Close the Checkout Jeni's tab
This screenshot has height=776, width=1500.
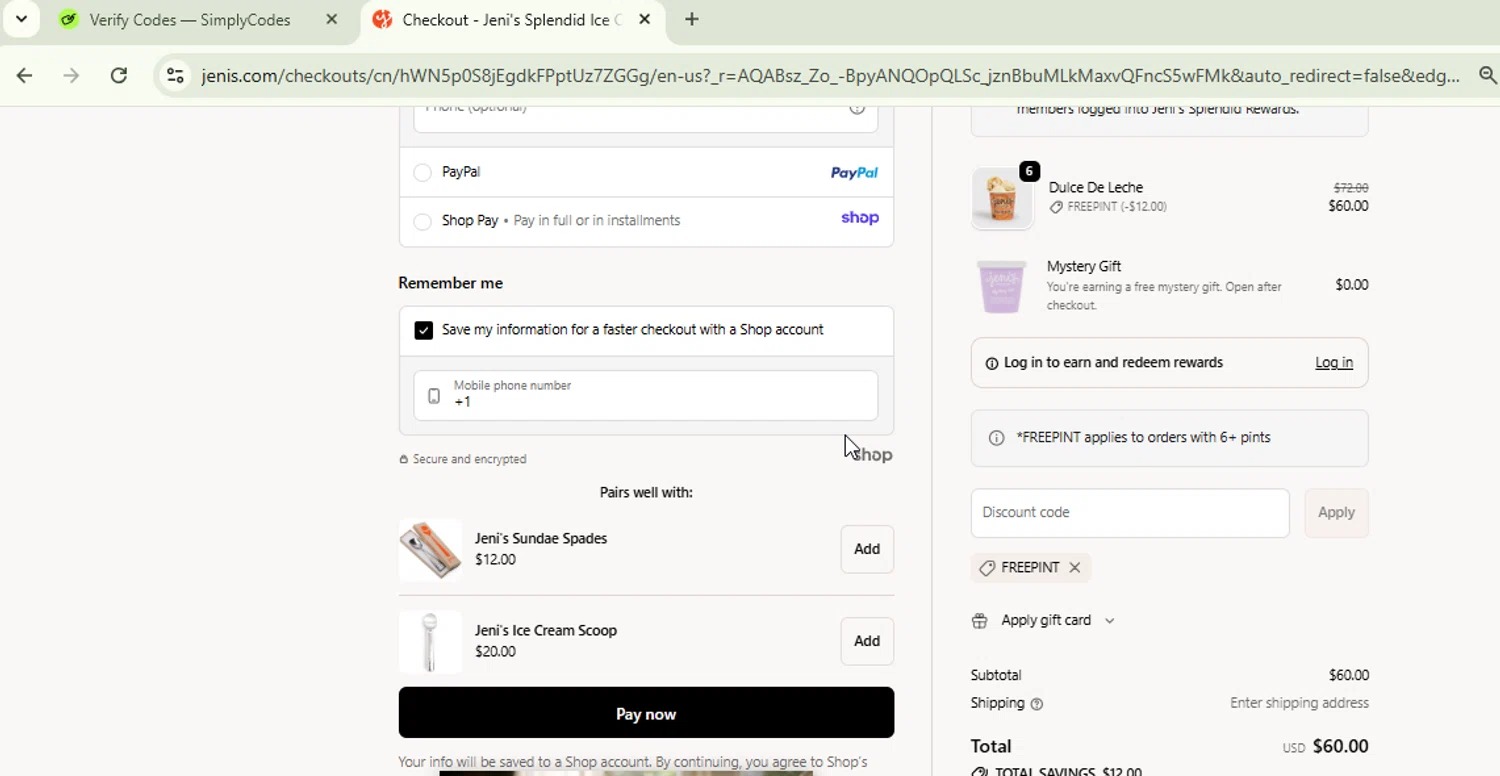pos(645,19)
